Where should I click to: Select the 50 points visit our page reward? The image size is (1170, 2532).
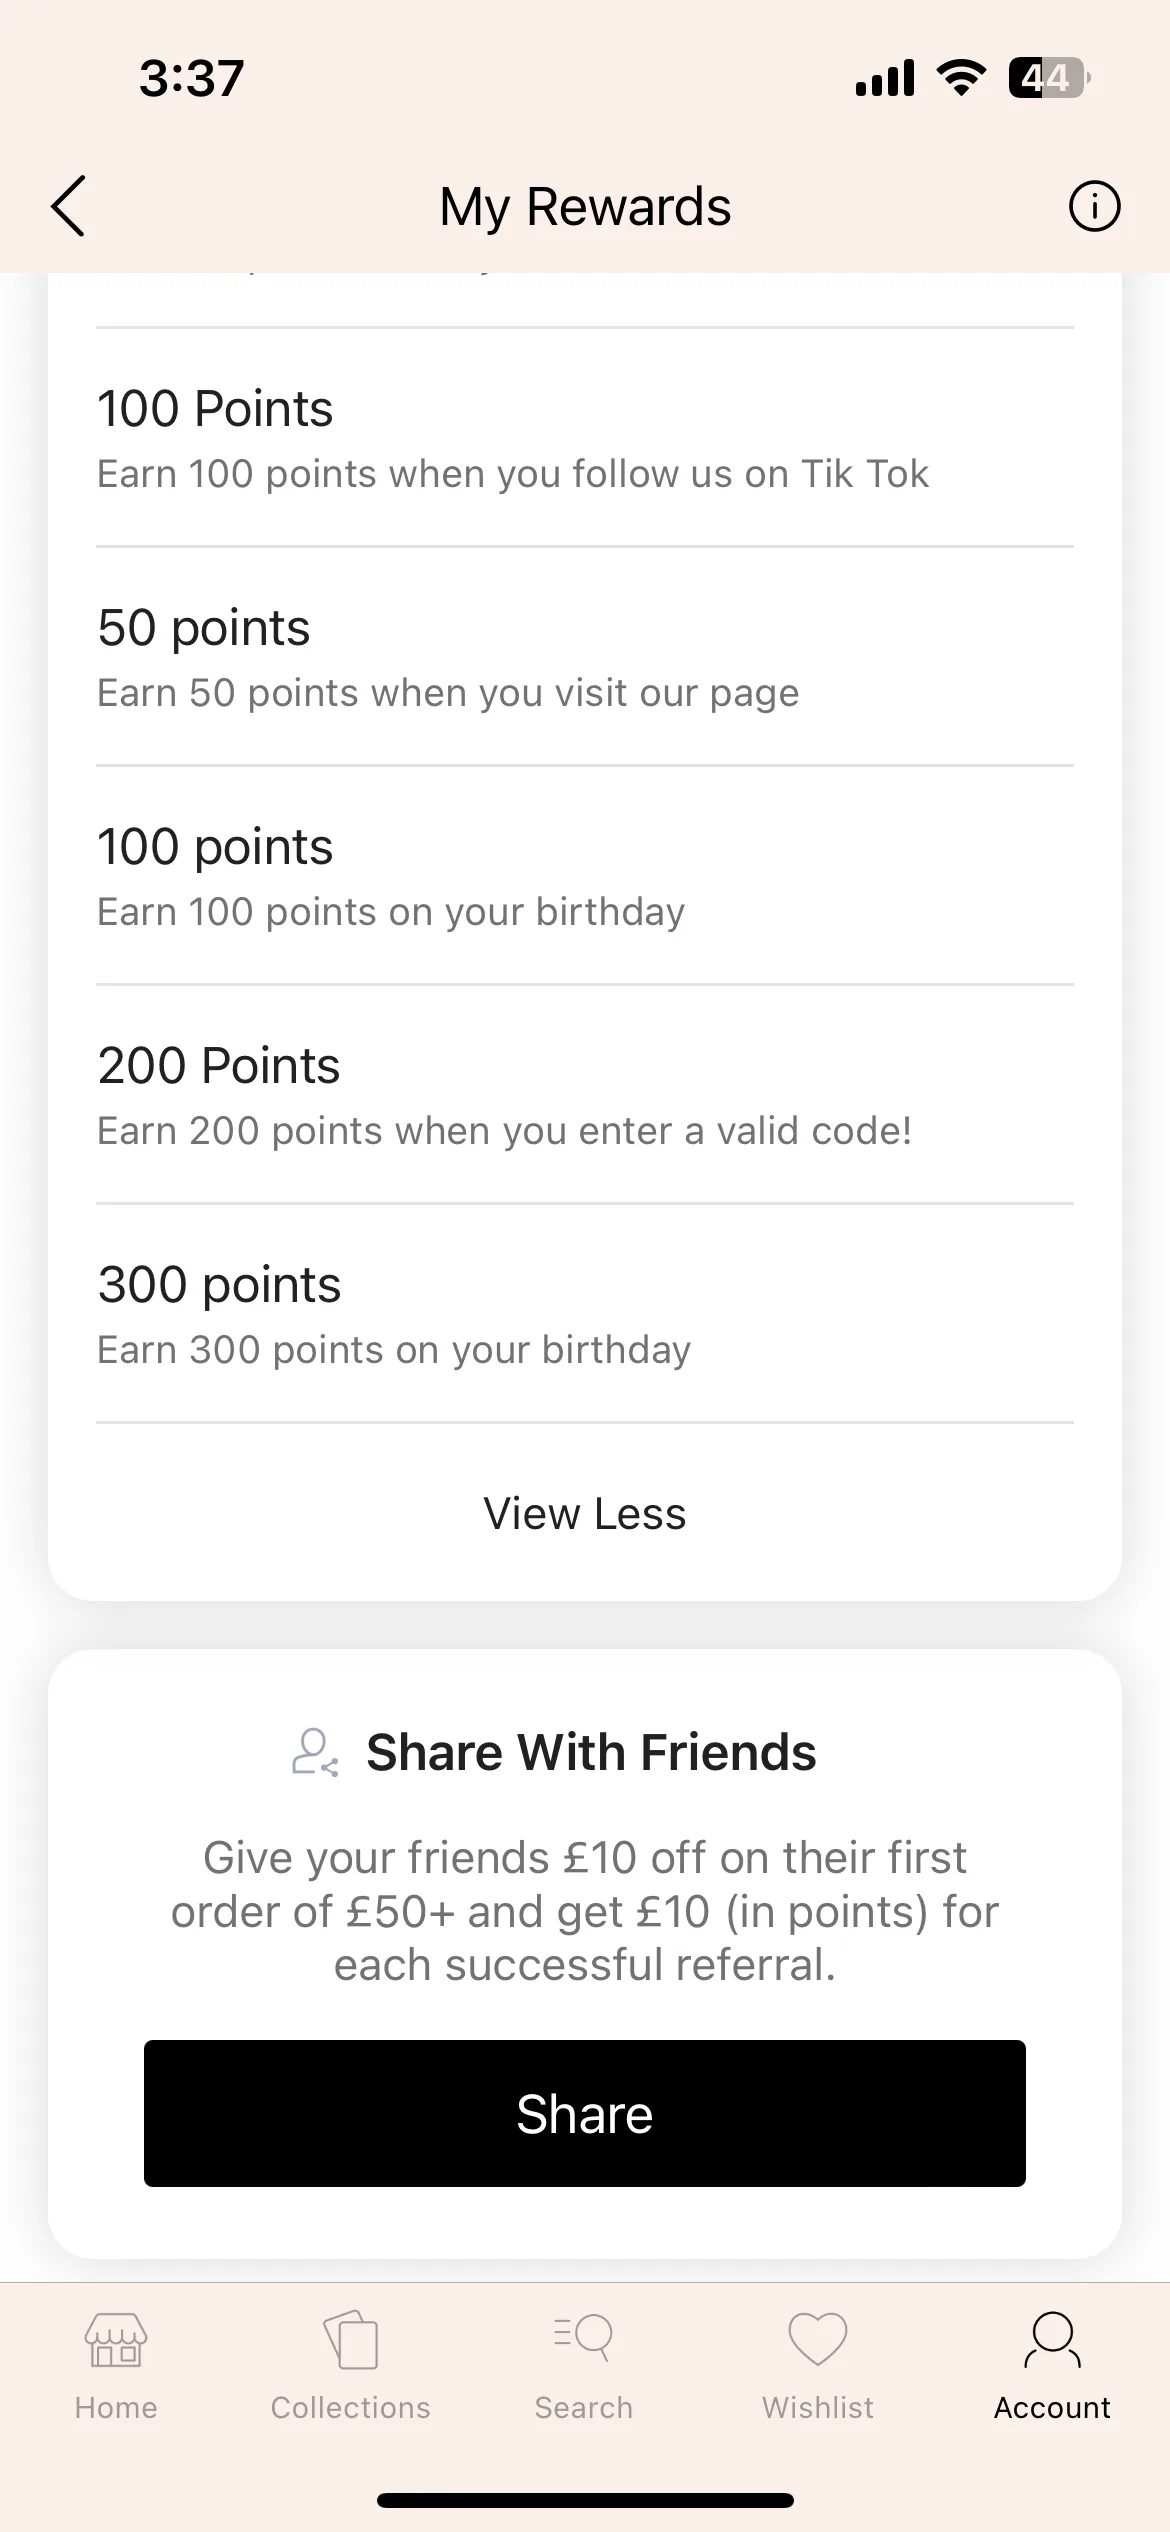coord(585,657)
